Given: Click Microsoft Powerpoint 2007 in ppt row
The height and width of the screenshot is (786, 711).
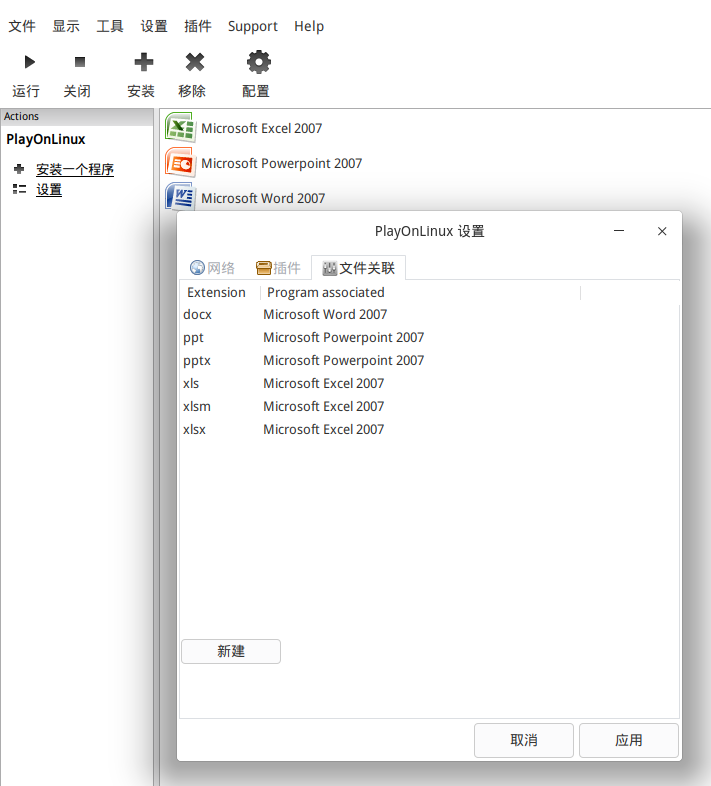Looking at the screenshot, I should click(x=343, y=337).
